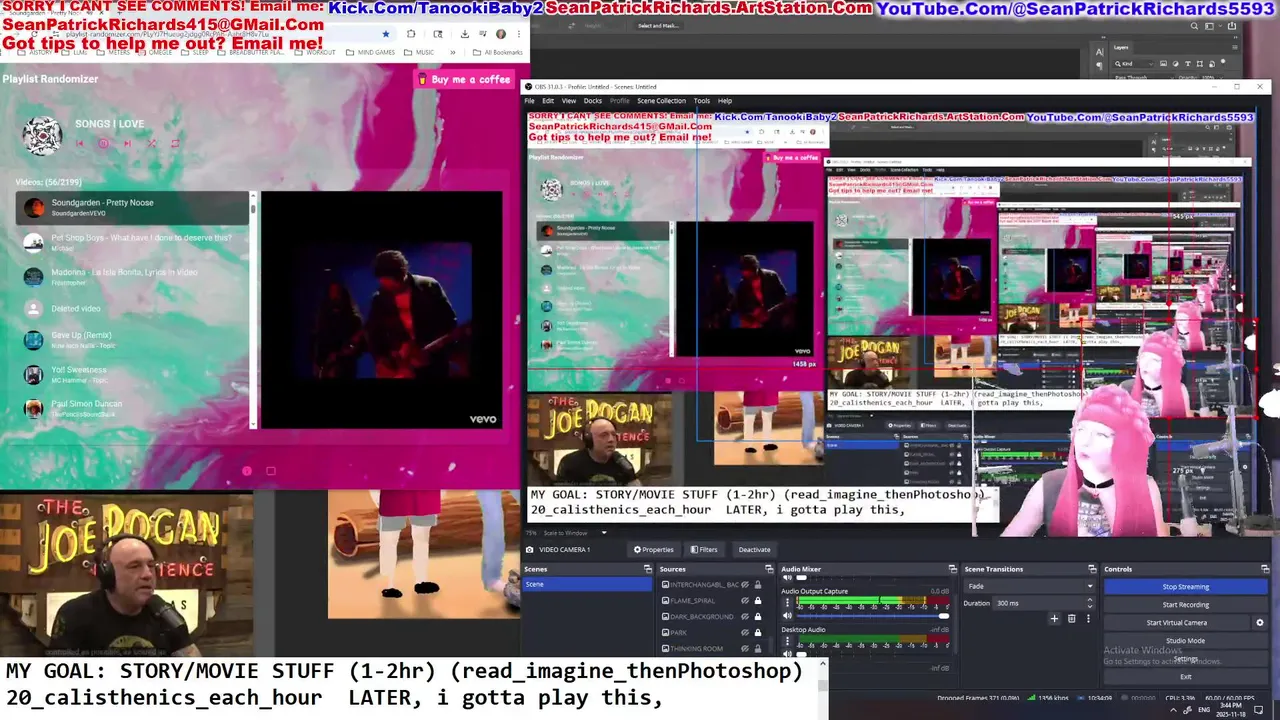The height and width of the screenshot is (720, 1280).
Task: Go to previous track in Playlist Randomizer
Action: [80, 143]
